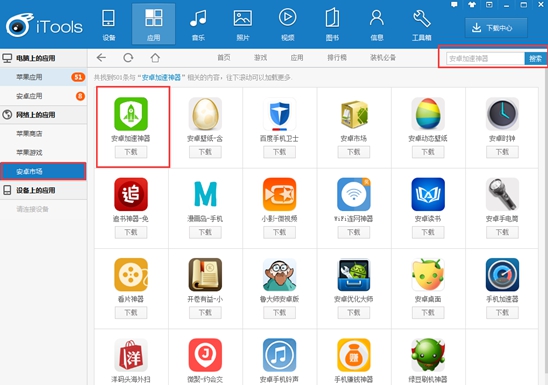Collapse the 电脑上的应用 sidebar group

43,58
